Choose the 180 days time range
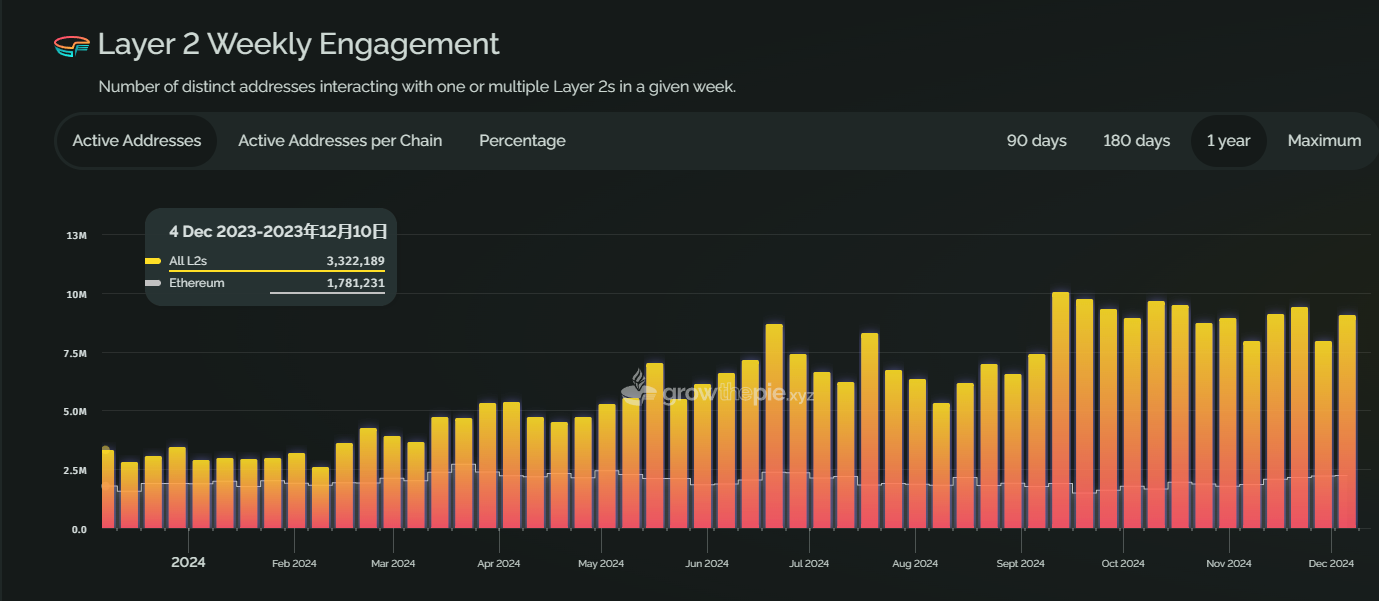This screenshot has width=1379, height=601. pyautogui.click(x=1136, y=141)
